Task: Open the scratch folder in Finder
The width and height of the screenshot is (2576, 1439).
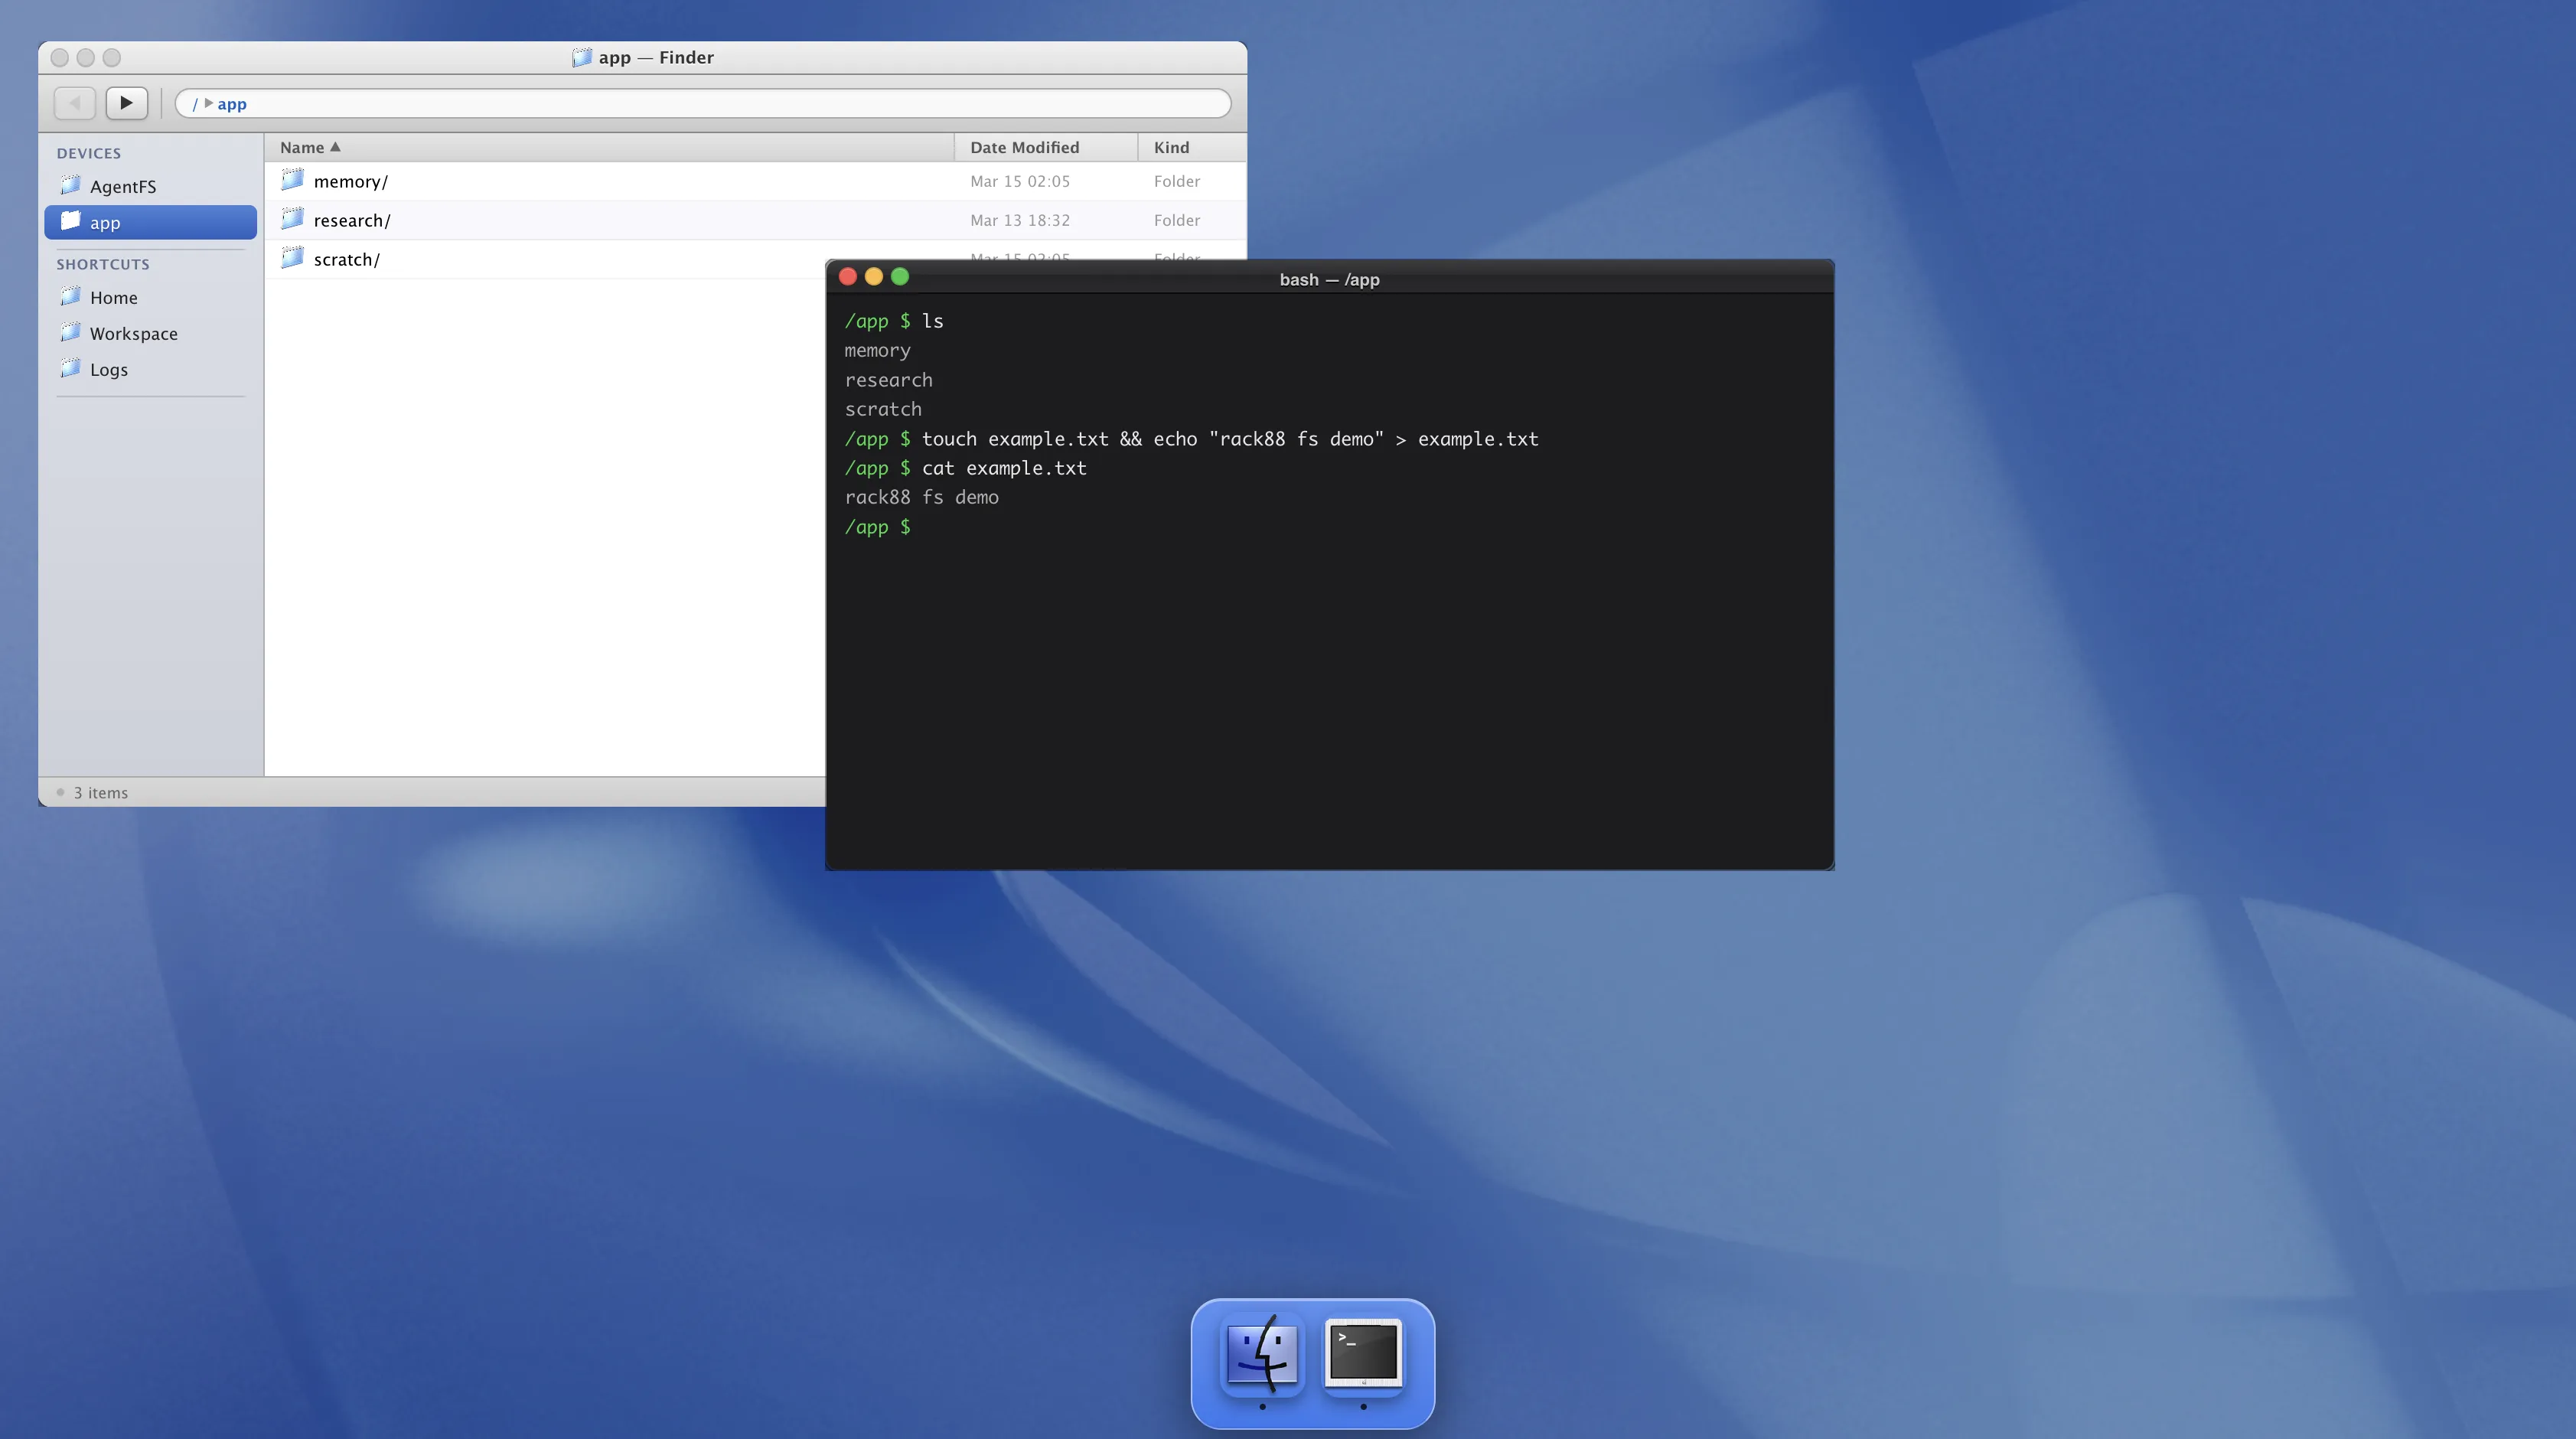Action: point(346,259)
